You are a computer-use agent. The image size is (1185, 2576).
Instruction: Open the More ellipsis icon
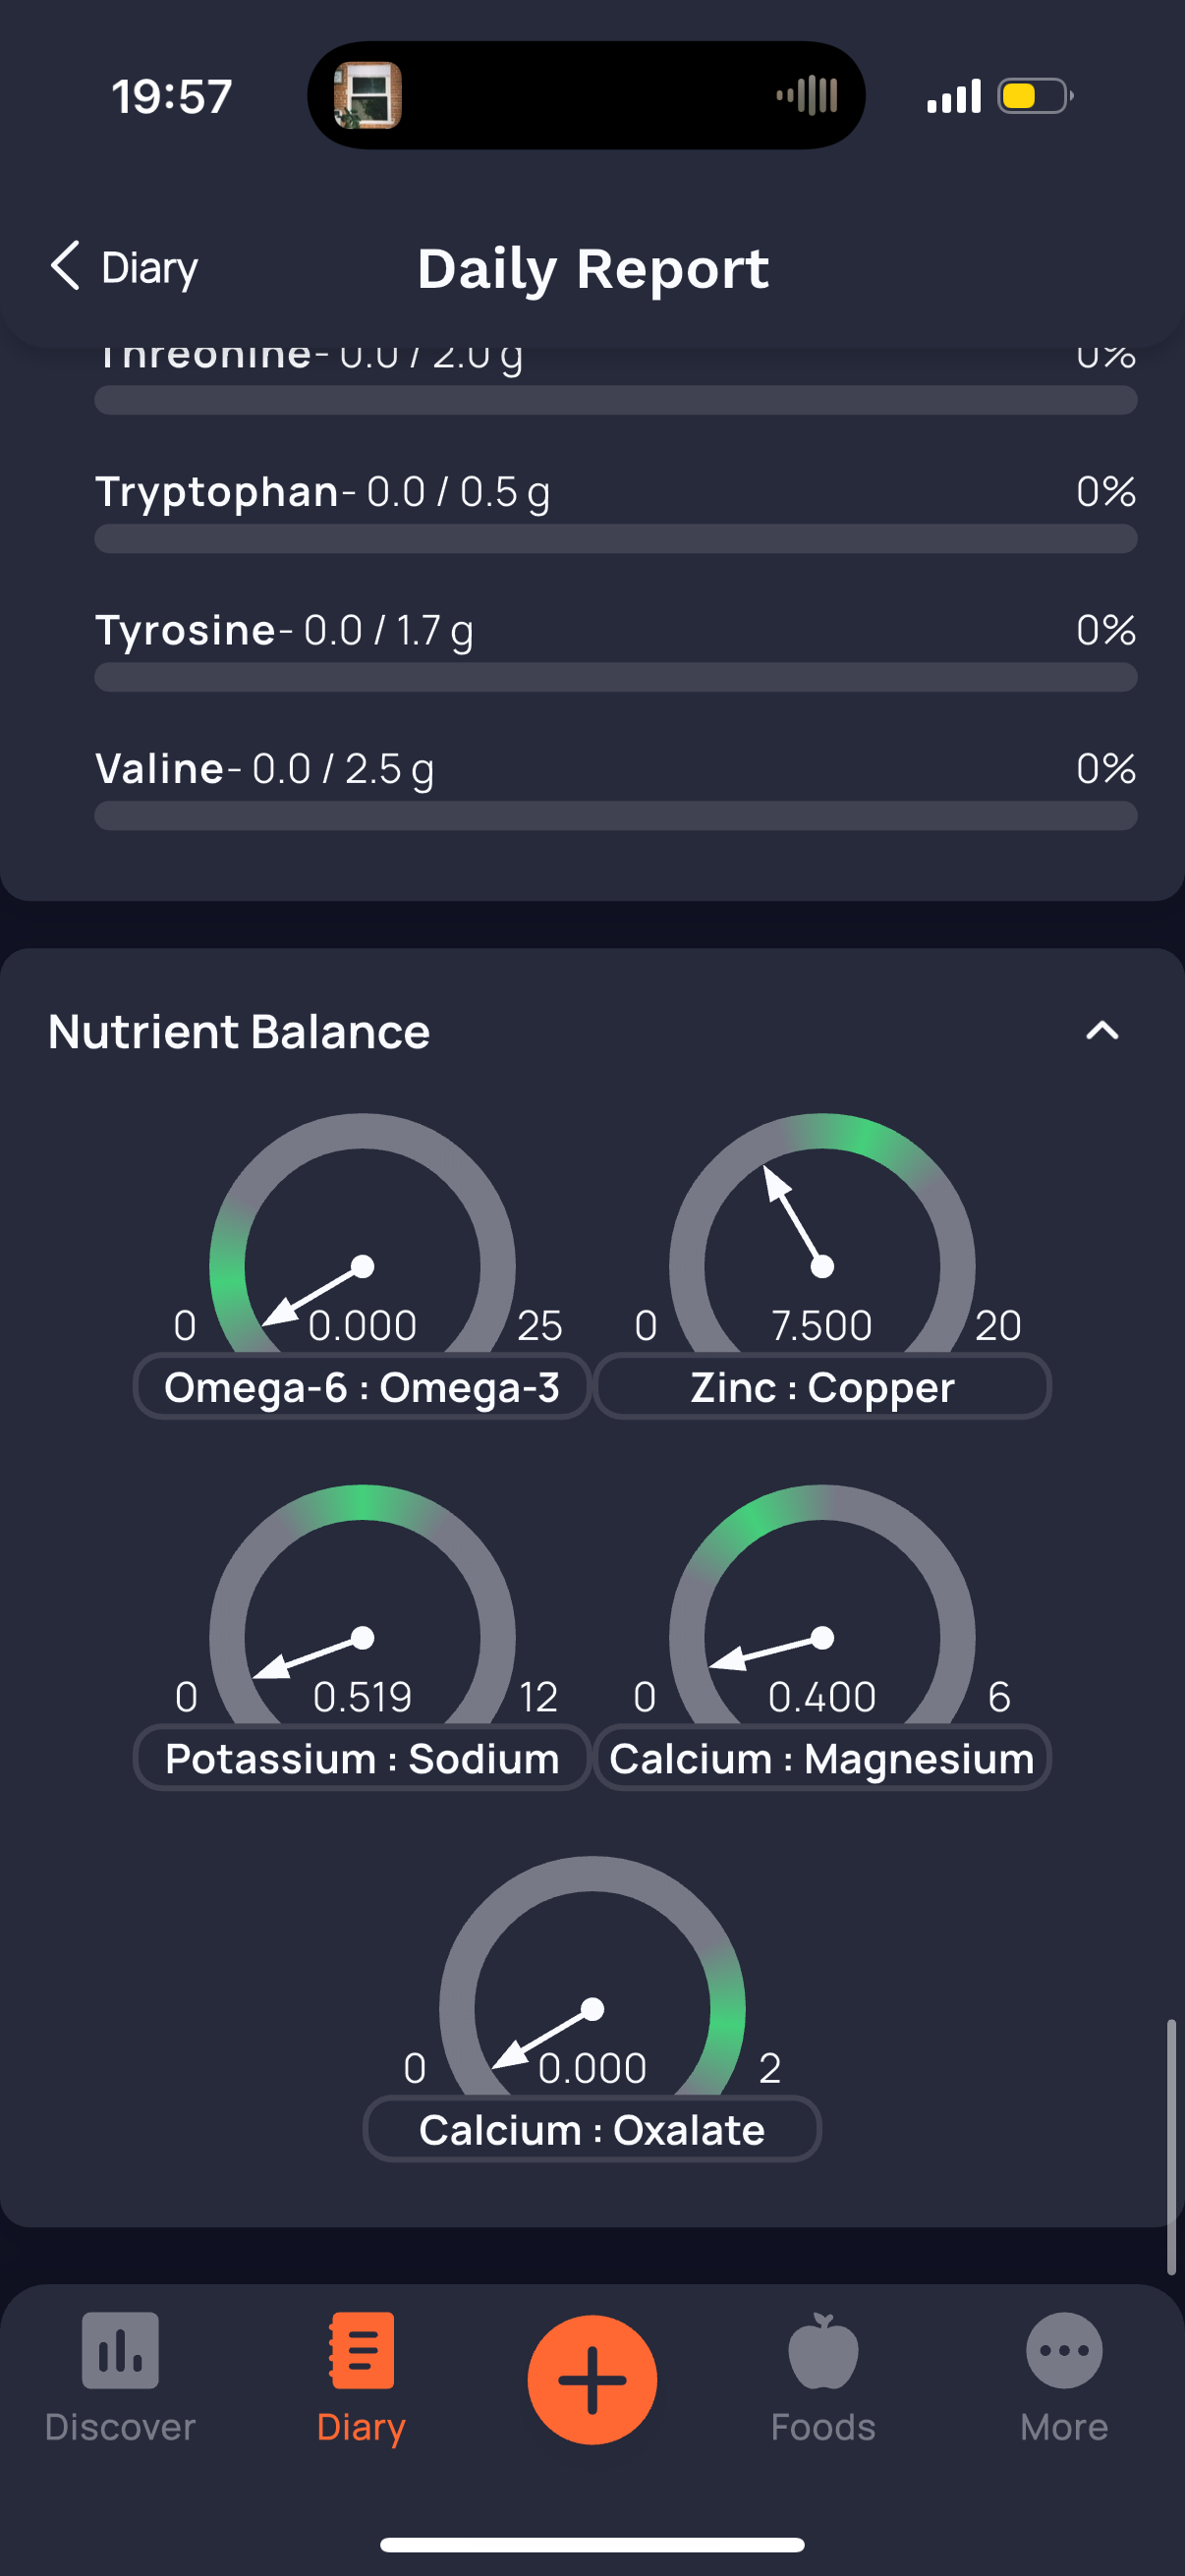1064,2350
